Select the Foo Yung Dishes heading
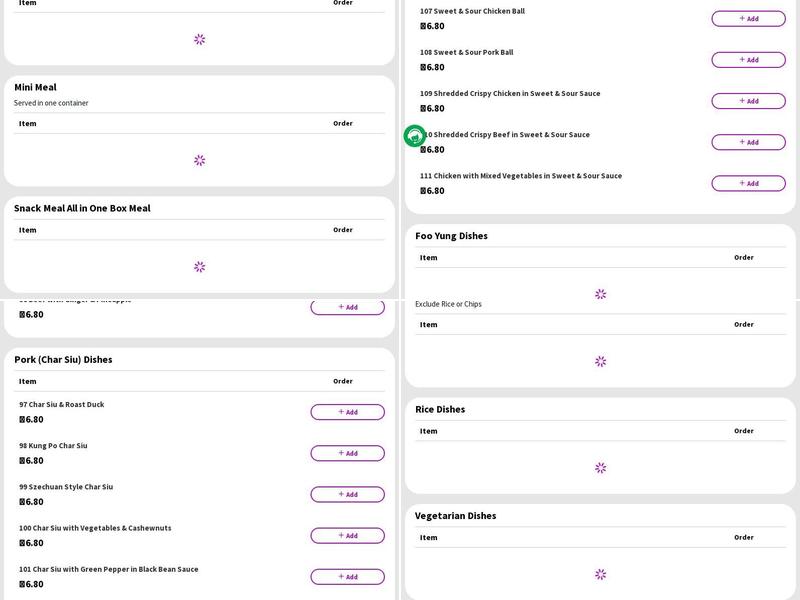 (451, 236)
